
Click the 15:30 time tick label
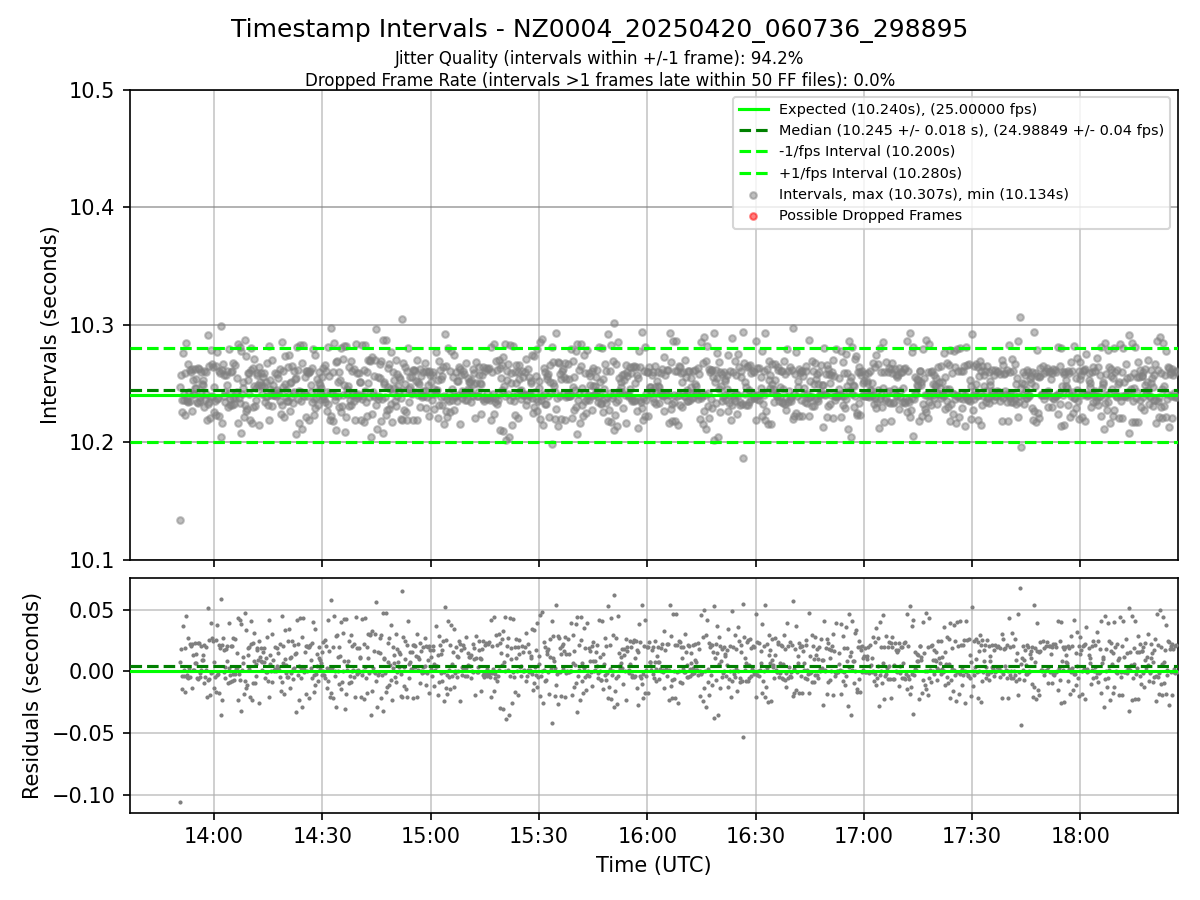538,835
